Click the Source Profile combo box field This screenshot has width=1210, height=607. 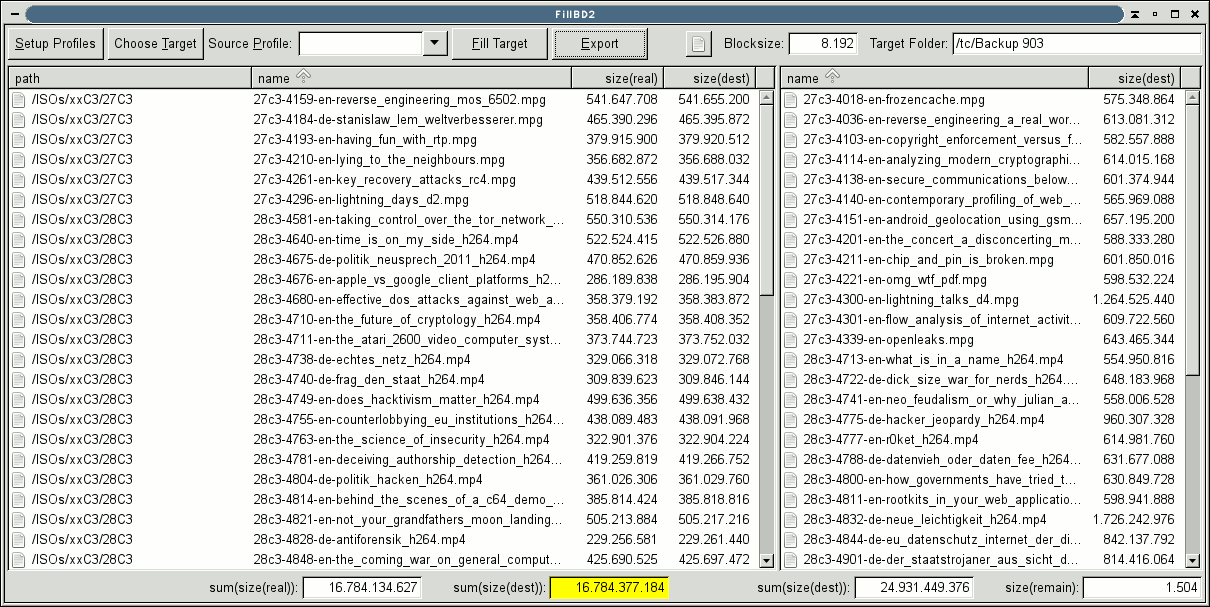click(x=360, y=43)
